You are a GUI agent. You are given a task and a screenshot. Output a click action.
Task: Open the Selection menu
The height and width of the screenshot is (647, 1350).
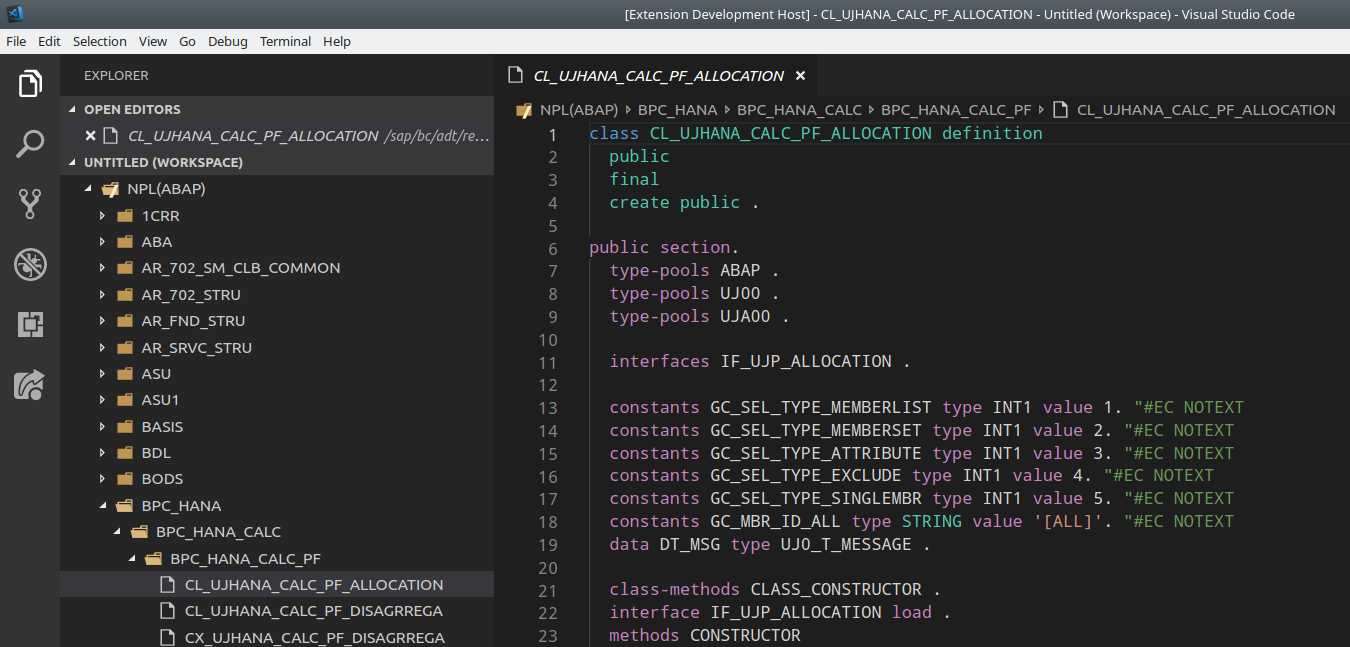100,41
